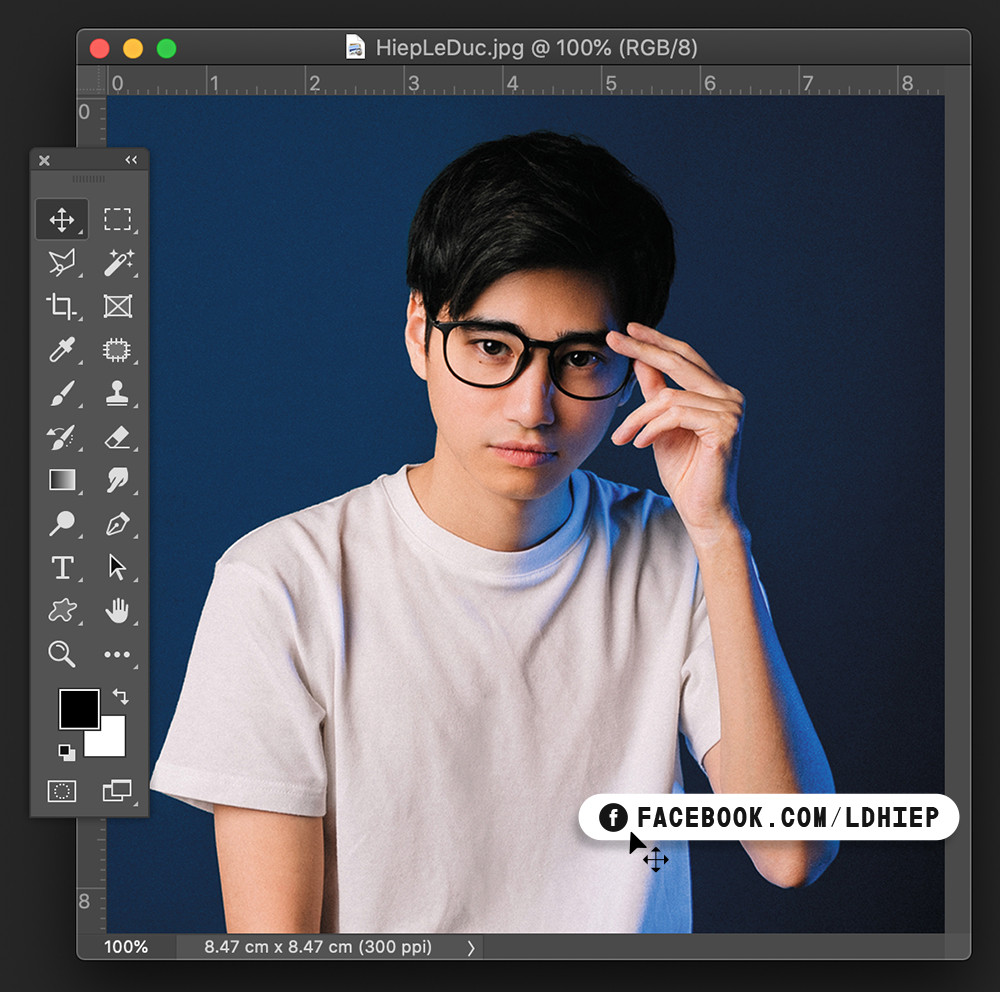Expand the status bar info arrow

click(472, 947)
